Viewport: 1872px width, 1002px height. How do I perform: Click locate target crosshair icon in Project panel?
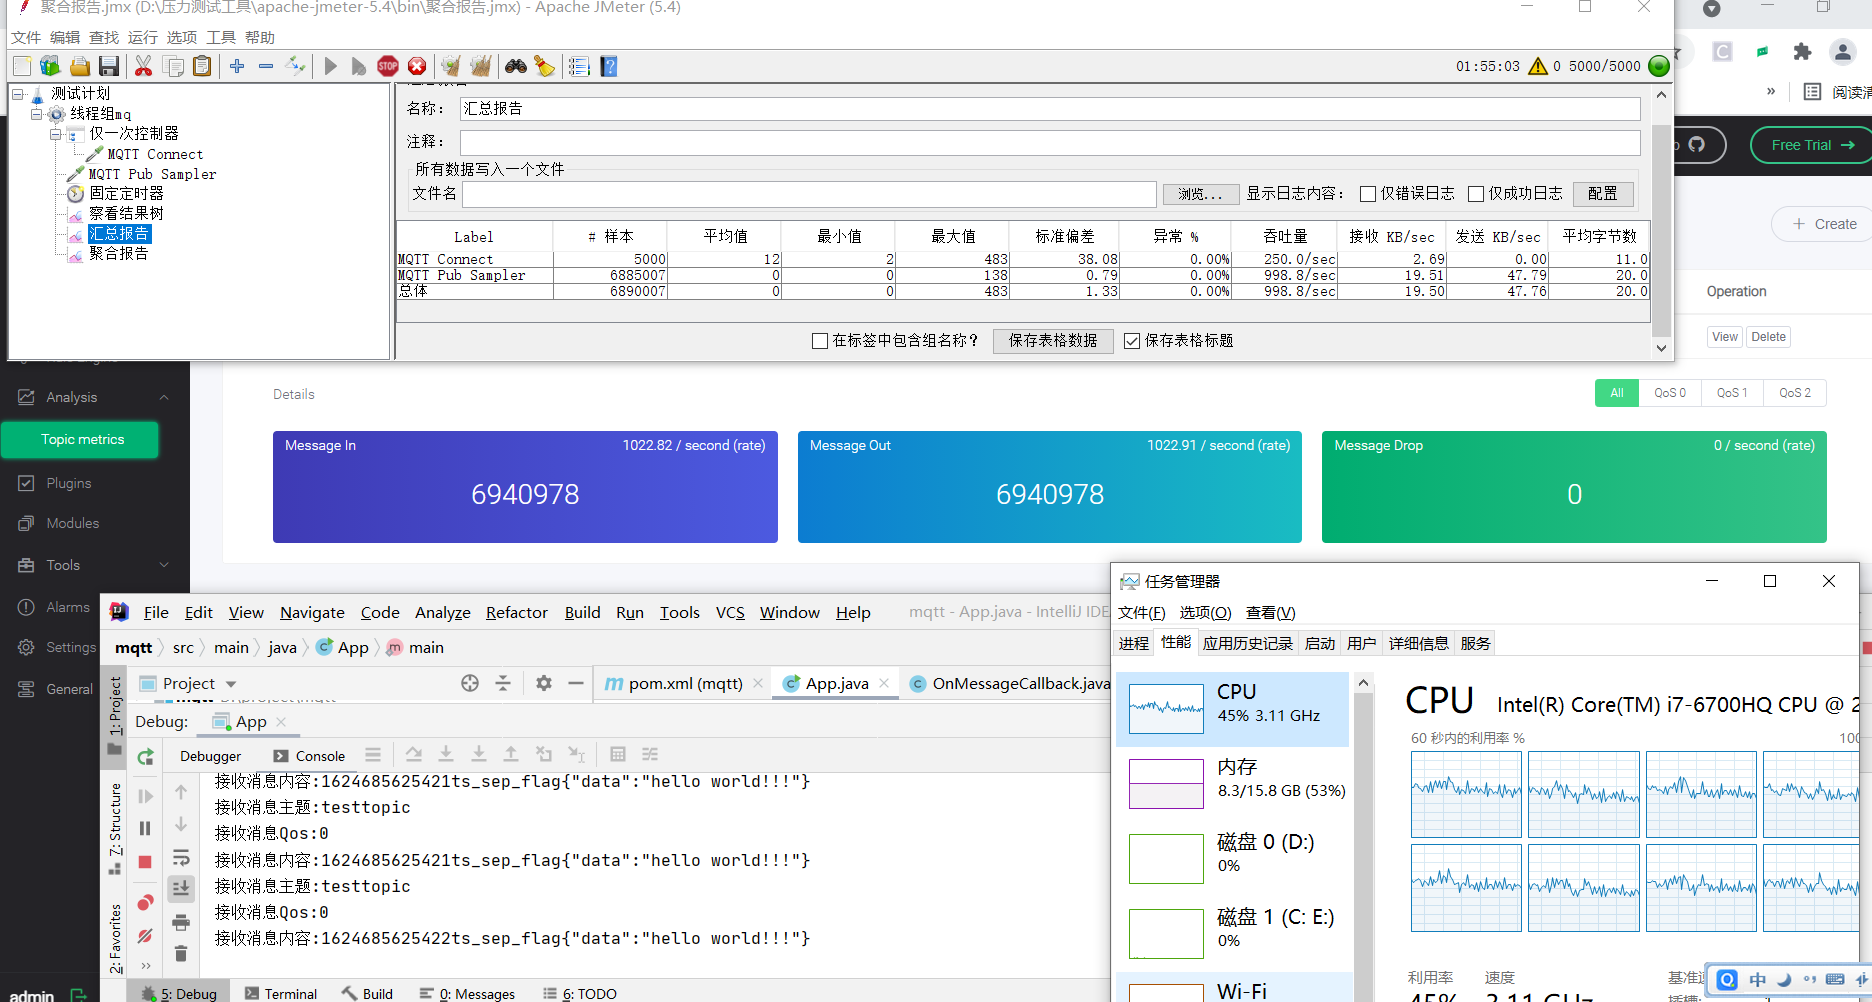pos(470,683)
